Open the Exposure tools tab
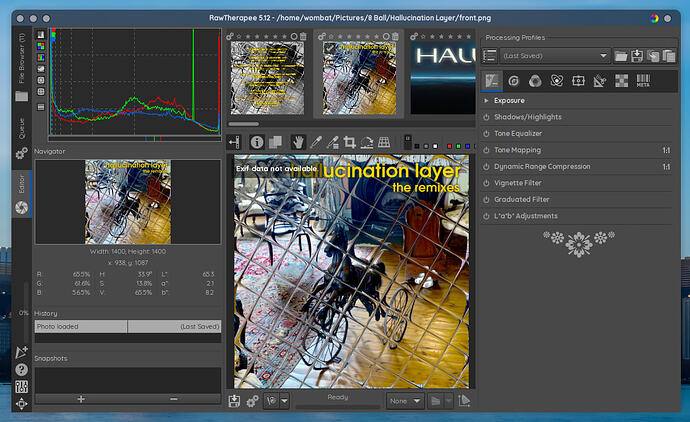The image size is (690, 422). pos(492,81)
